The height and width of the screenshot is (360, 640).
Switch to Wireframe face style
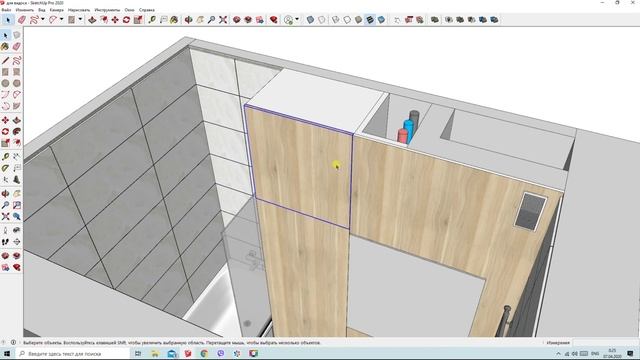tap(336, 20)
